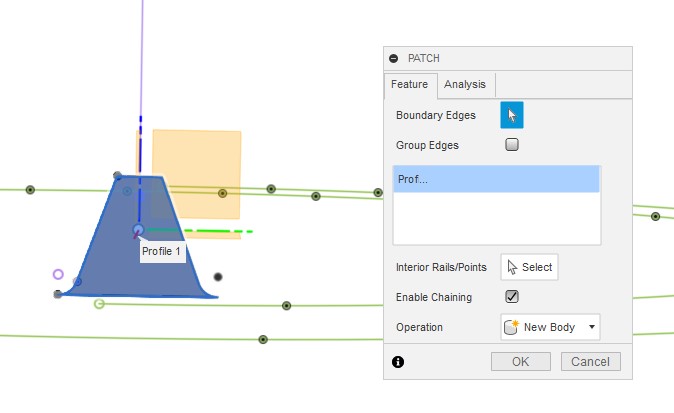Confirm the patch with OK
Image resolution: width=674 pixels, height=413 pixels.
pyautogui.click(x=520, y=362)
